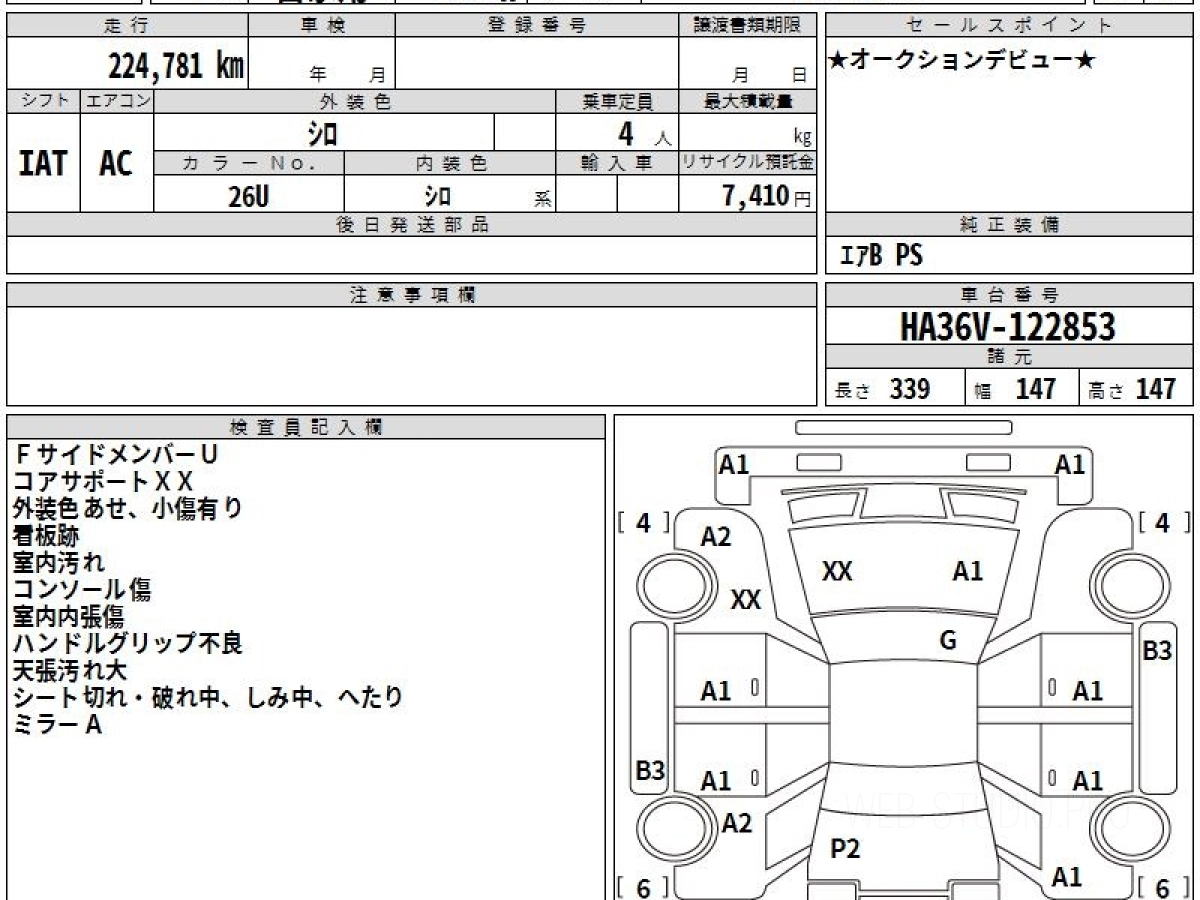Click the 最大積載量 header cell
The height and width of the screenshot is (900, 1200).
(x=748, y=101)
